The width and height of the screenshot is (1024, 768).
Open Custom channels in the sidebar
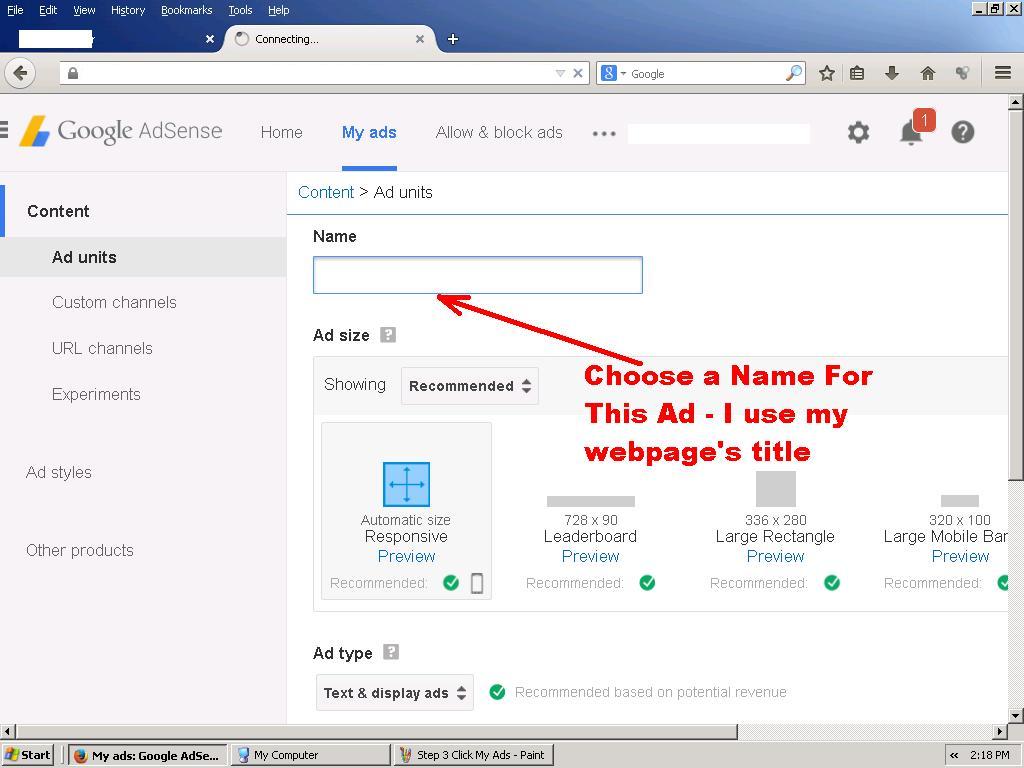click(114, 302)
